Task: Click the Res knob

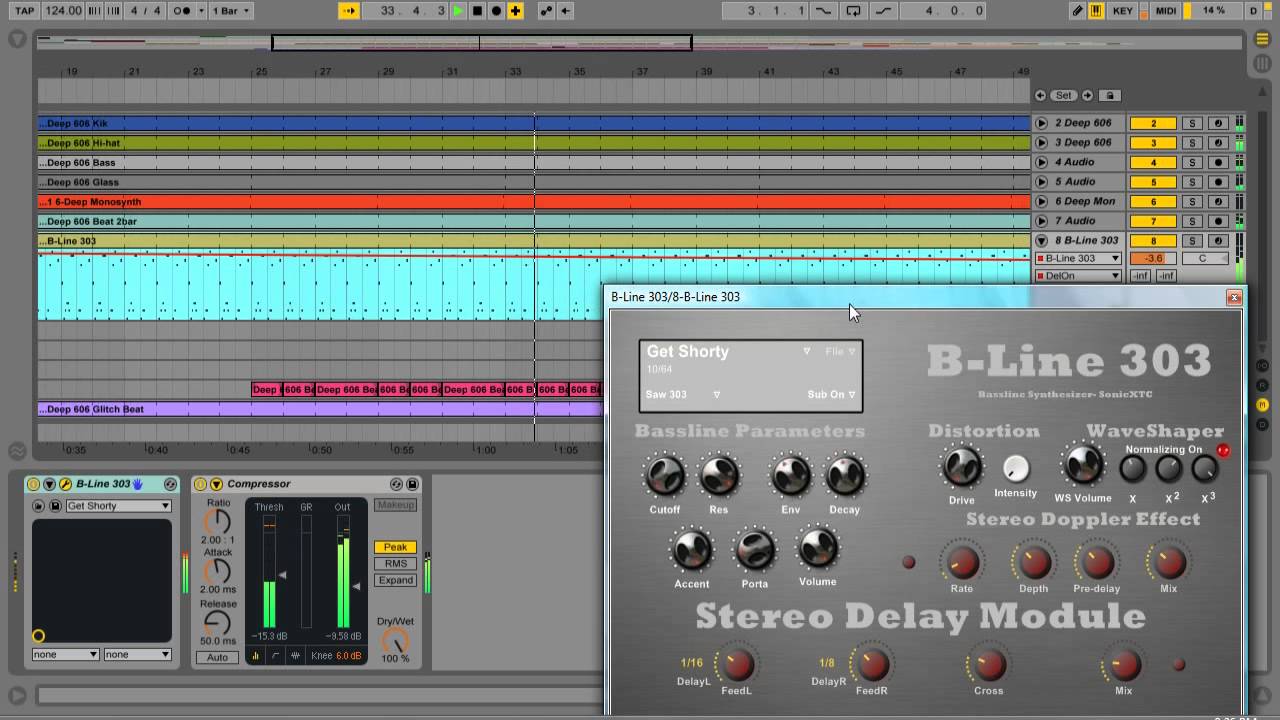Action: coord(719,477)
